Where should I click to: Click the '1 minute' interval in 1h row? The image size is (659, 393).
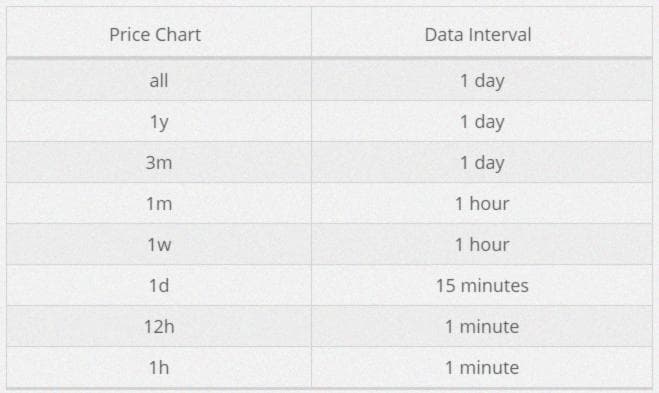tap(482, 367)
